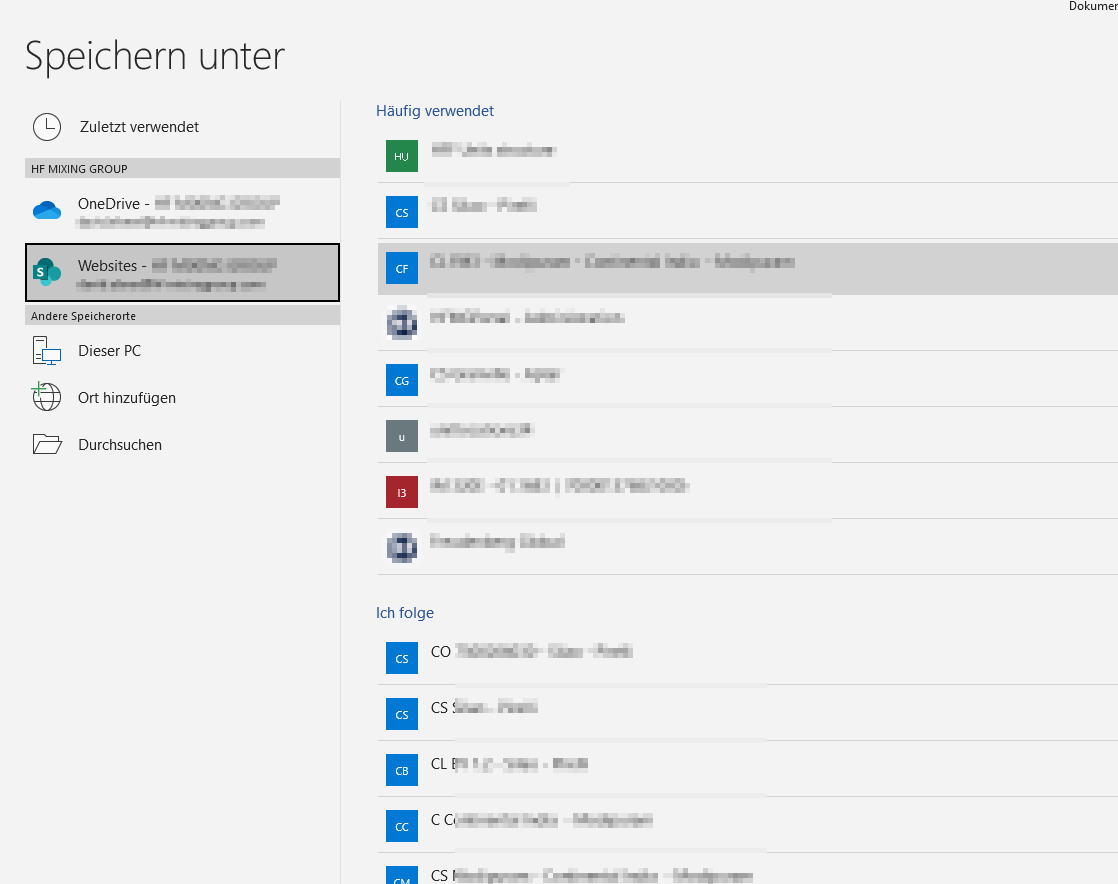
Task: Select Zuletzt verwendet in the sidebar
Action: point(138,127)
